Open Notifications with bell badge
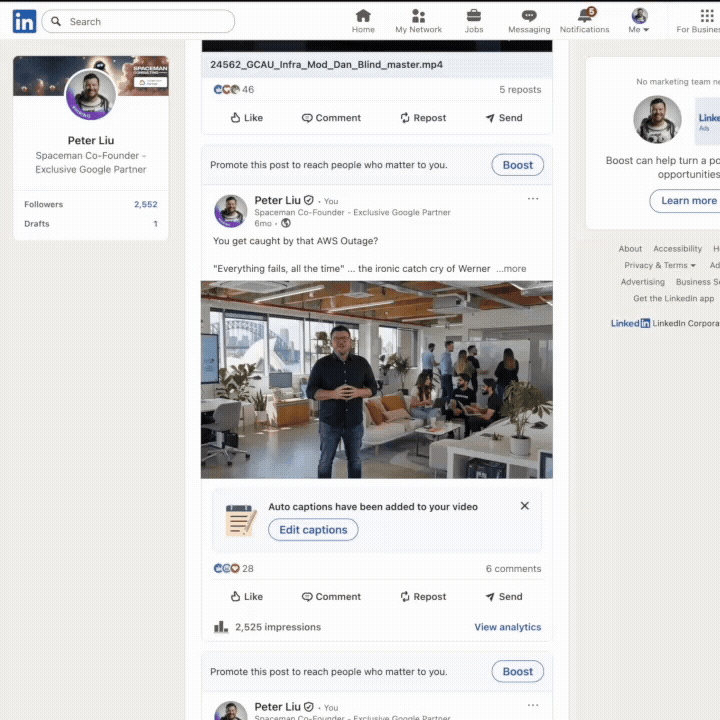The image size is (720, 720). tap(585, 22)
